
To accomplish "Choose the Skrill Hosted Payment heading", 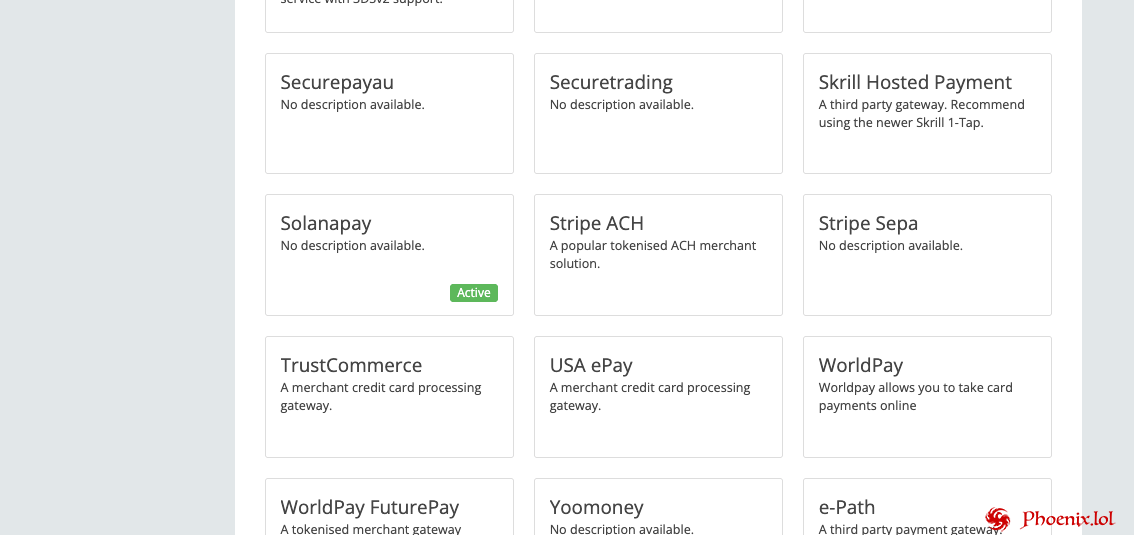I will pyautogui.click(x=915, y=82).
